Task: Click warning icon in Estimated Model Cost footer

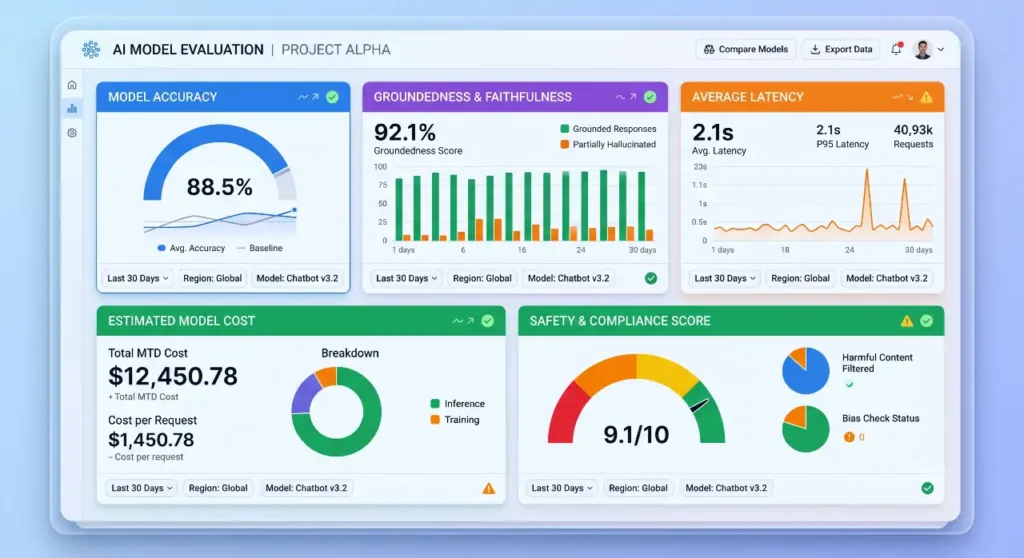Action: tap(488, 488)
